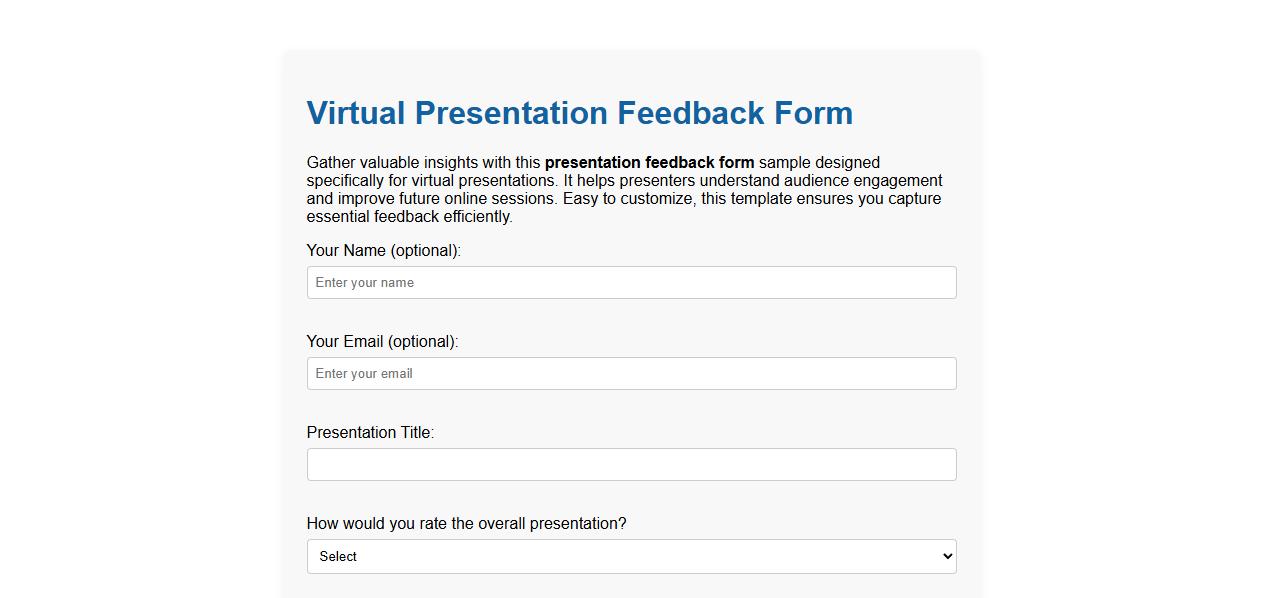The image size is (1263, 598).
Task: Click the dropdown chevron arrow on the Select menu
Action: 946,556
